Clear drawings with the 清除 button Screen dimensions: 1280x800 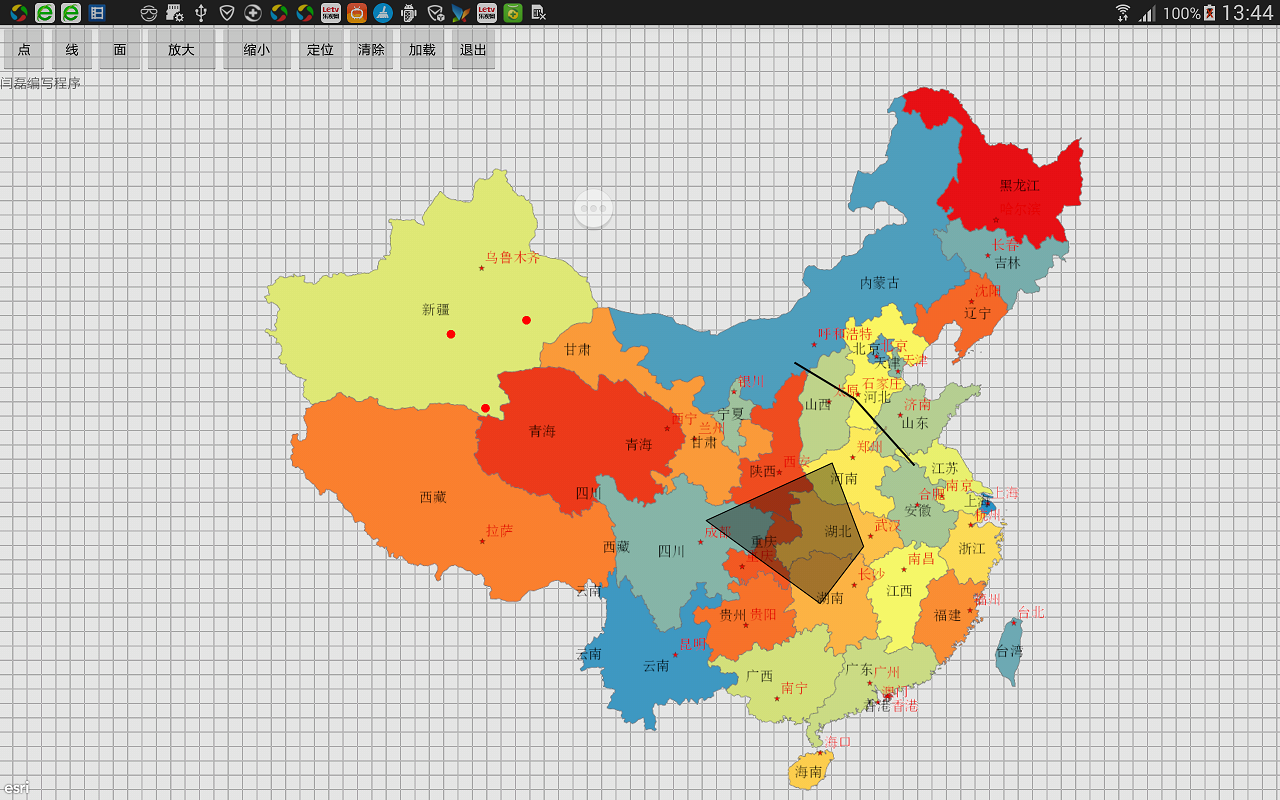click(371, 49)
